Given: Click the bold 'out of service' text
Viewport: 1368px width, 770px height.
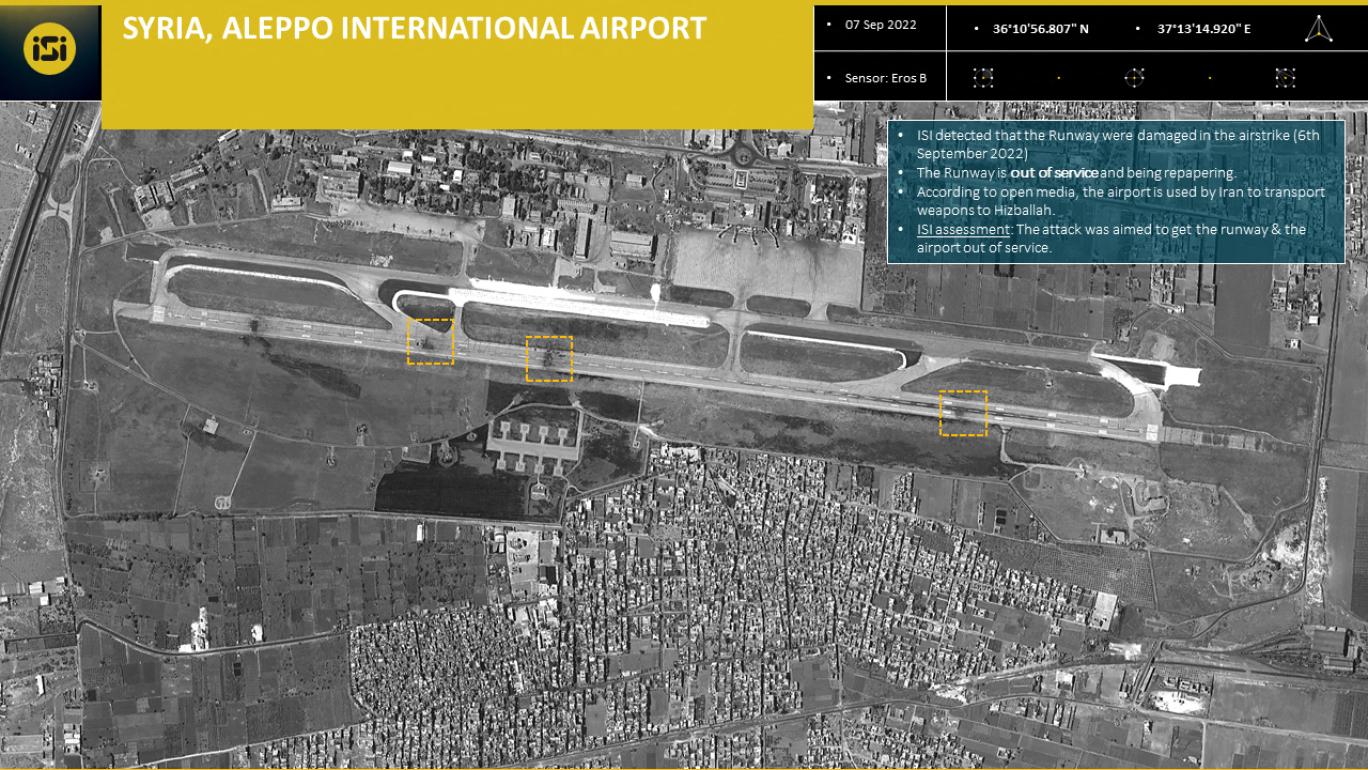Looking at the screenshot, I should click(1054, 173).
